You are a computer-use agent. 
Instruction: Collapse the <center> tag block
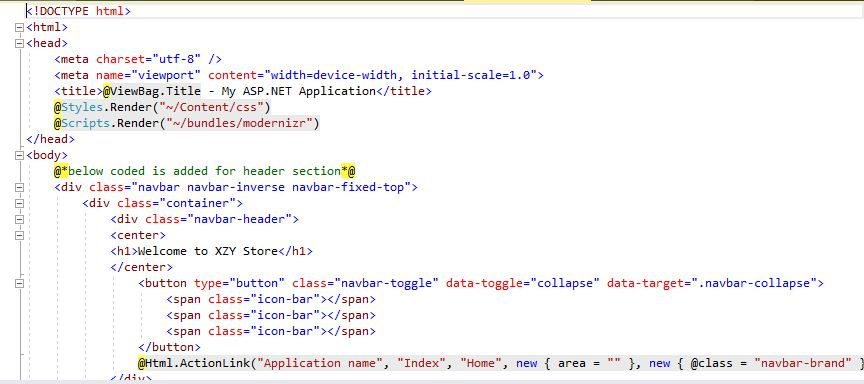coord(20,235)
